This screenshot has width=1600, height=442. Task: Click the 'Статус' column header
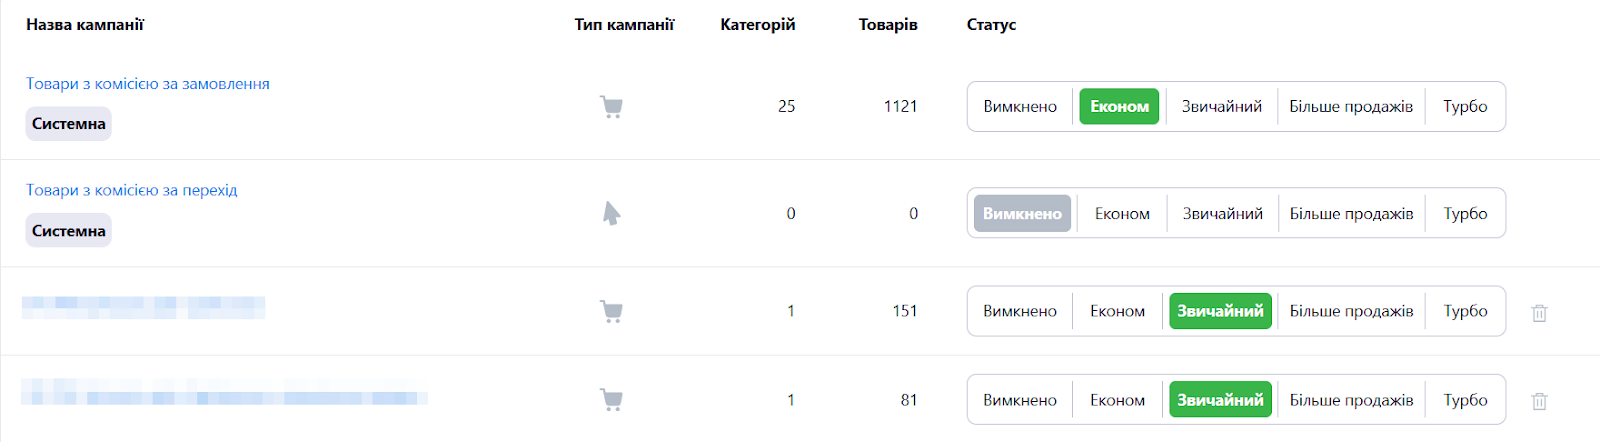991,25
